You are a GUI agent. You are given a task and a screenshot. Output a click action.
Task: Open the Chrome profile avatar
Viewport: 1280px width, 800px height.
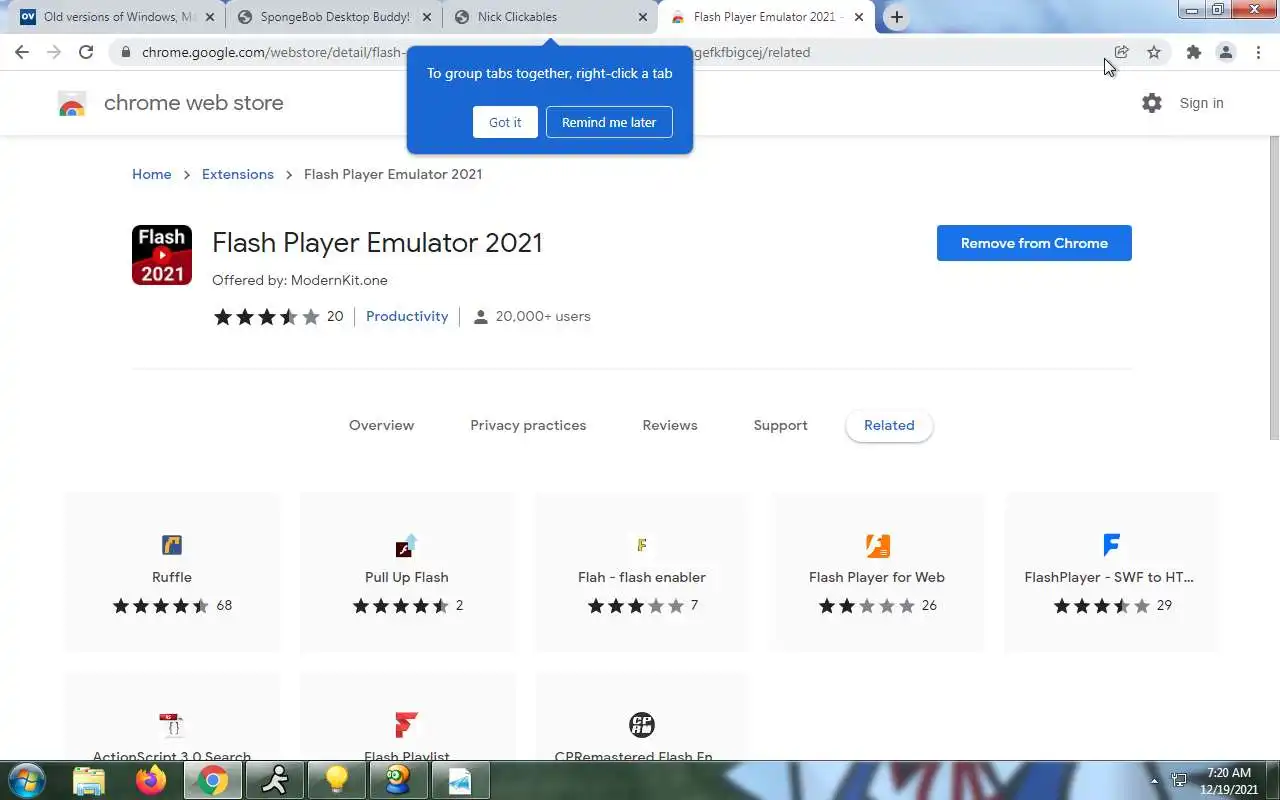pos(1226,52)
